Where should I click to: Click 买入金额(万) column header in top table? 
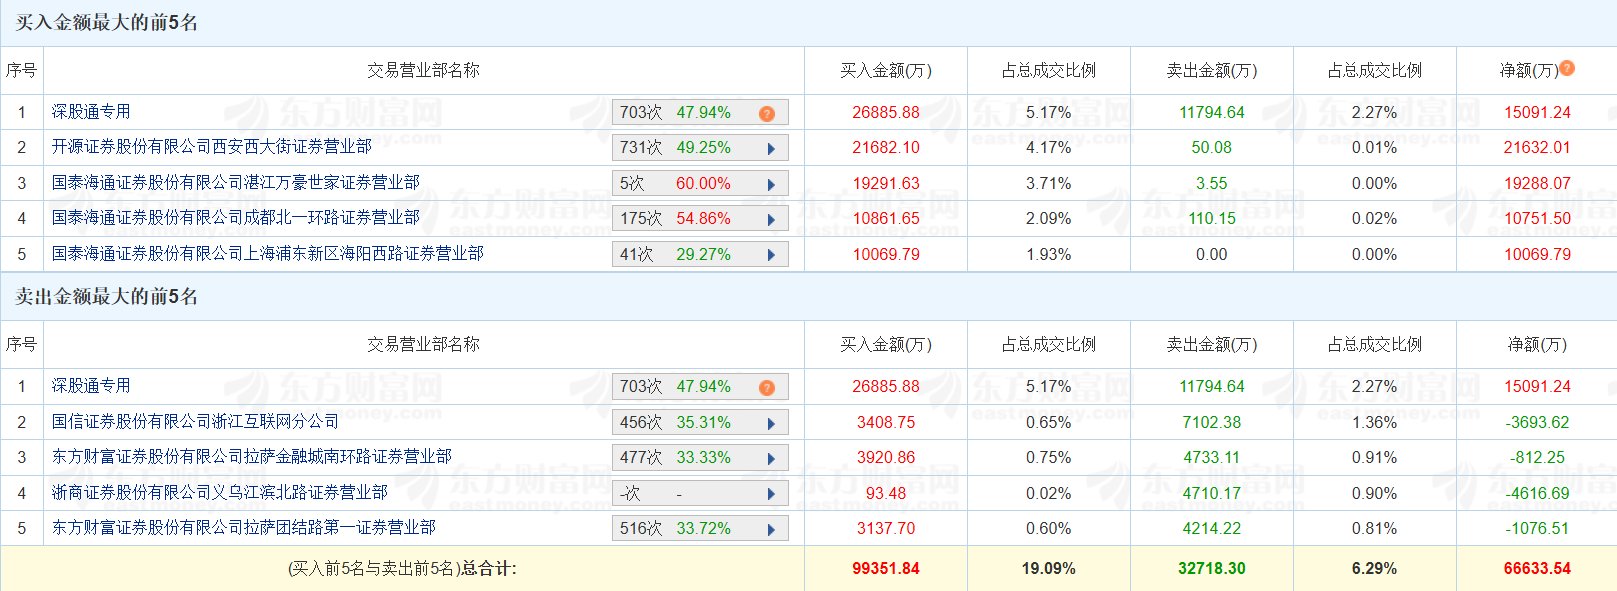coord(885,70)
